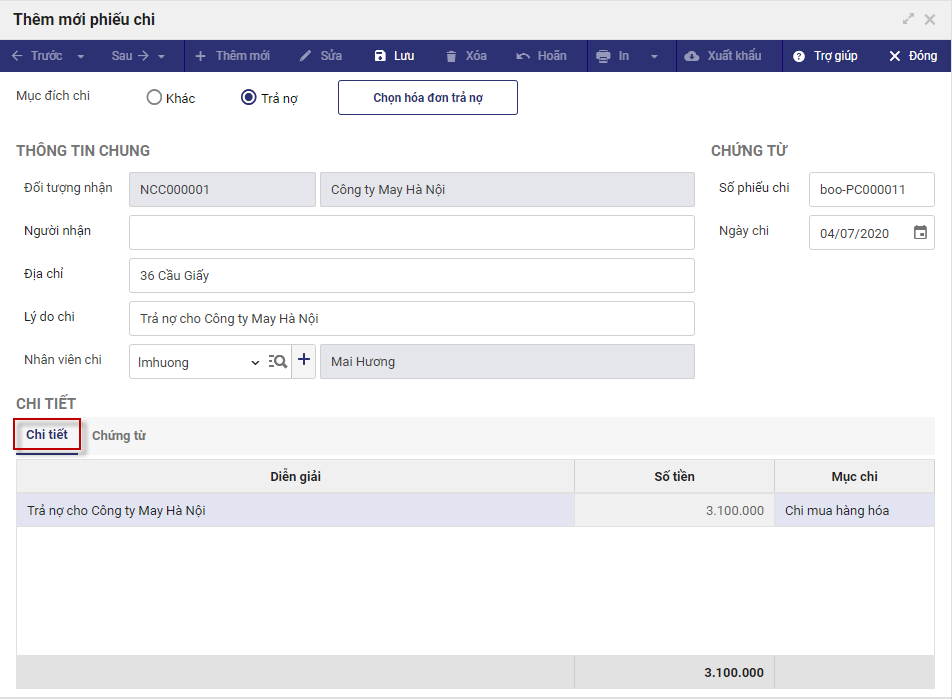The height and width of the screenshot is (699, 952).
Task: Expand the In print options caret
Action: tap(654, 56)
